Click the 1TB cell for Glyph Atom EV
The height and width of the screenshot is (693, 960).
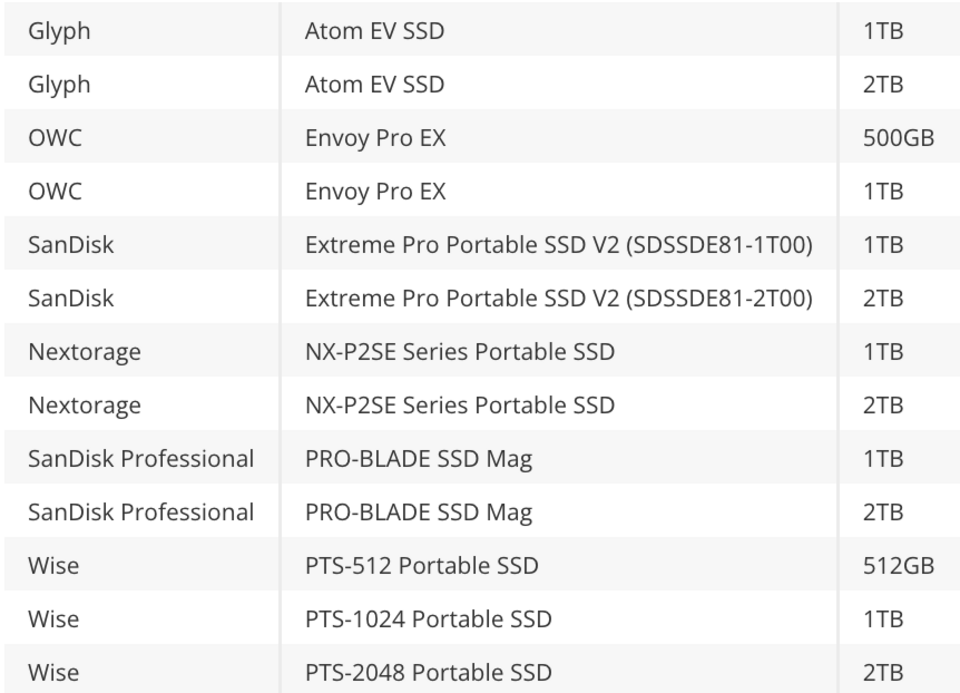883,31
